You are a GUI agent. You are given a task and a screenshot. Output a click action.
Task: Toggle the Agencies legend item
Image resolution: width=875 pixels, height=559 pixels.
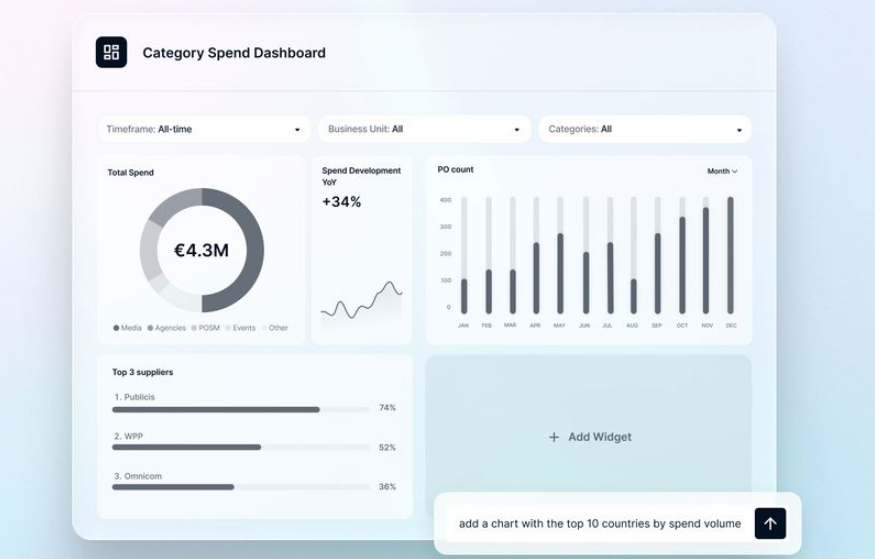pos(167,328)
